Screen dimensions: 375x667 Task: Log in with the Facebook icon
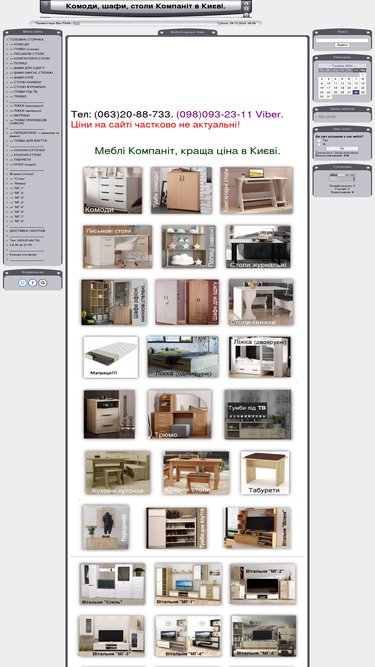point(33,282)
